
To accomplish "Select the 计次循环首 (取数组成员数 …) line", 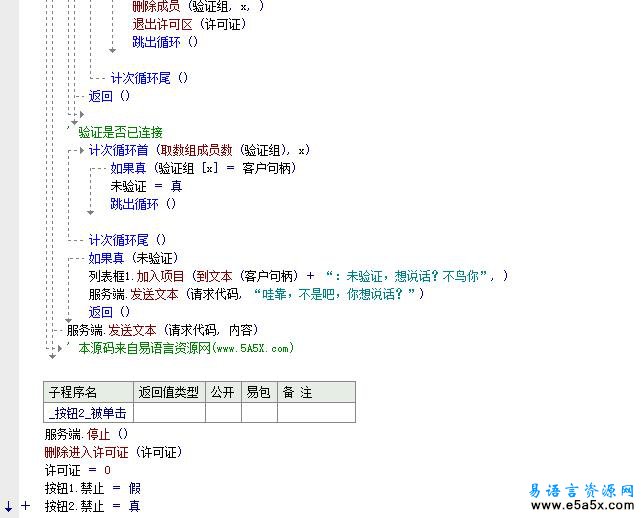I will (199, 151).
